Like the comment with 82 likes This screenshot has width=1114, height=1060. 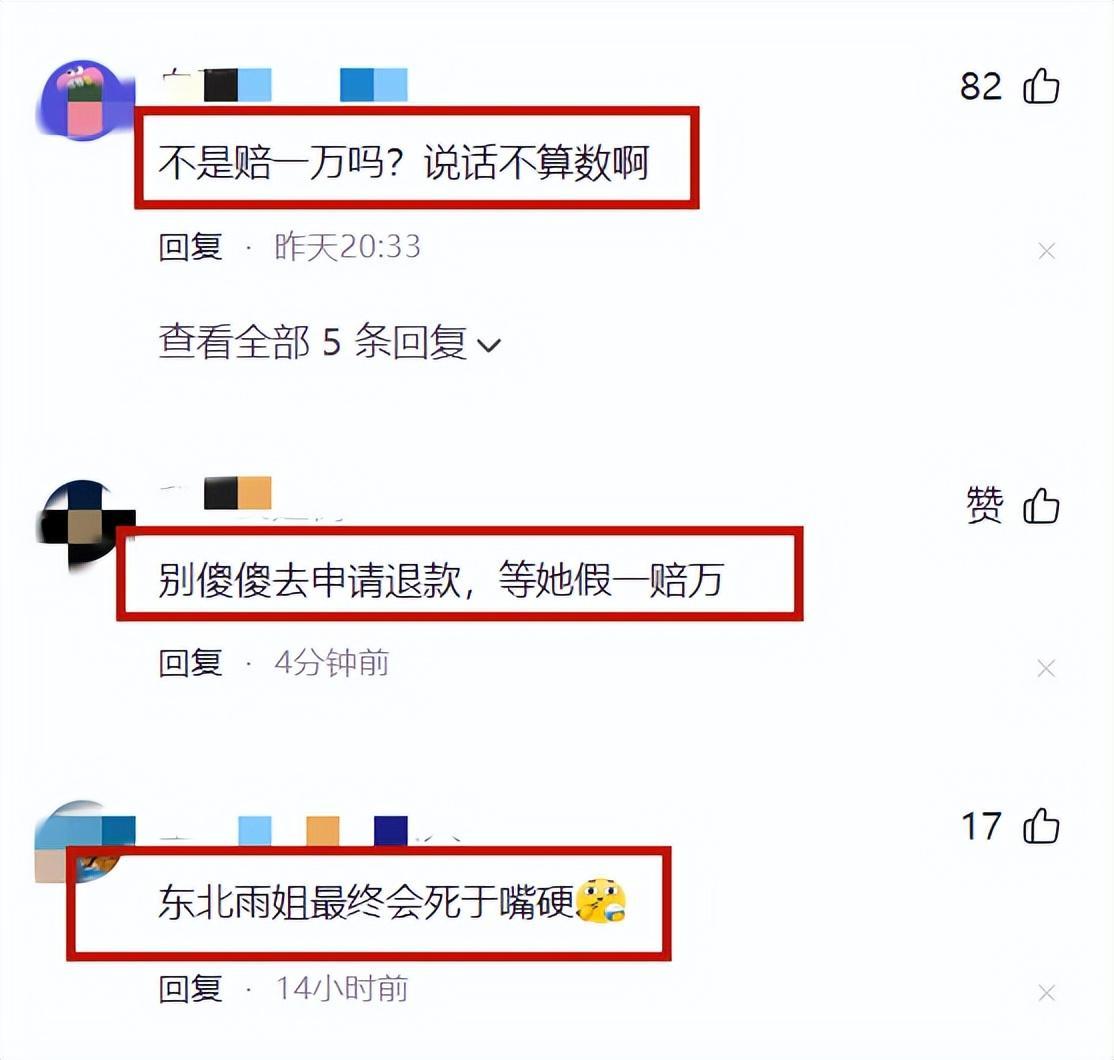1041,85
